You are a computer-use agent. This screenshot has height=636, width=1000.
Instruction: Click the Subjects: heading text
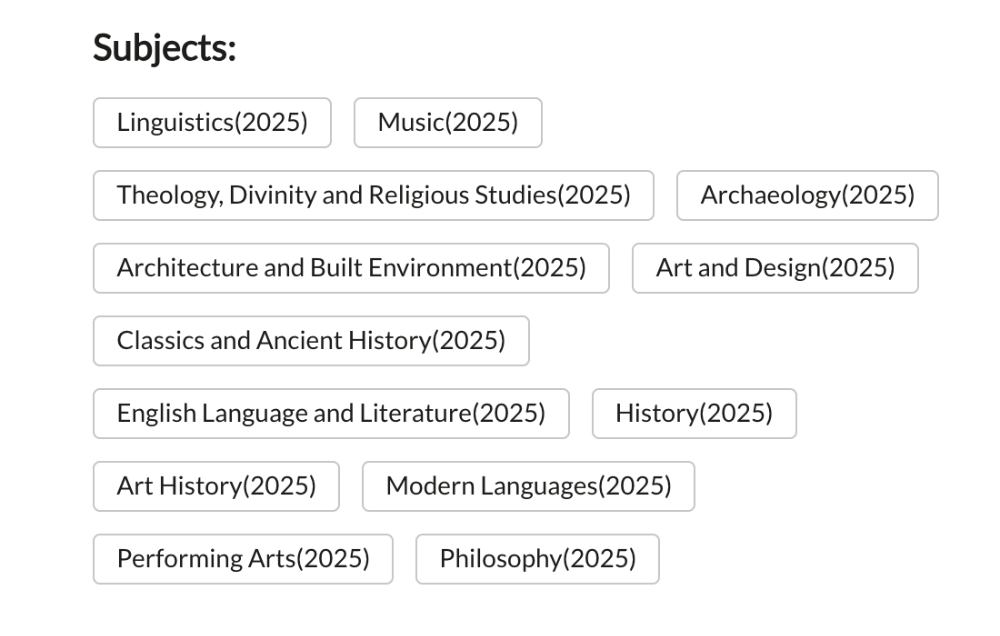click(x=164, y=48)
